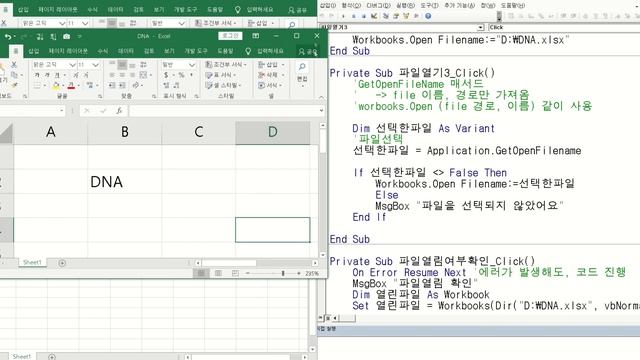Click Format cells button in DNA ribbon
The width and height of the screenshot is (640, 360).
pyautogui.click(x=271, y=85)
